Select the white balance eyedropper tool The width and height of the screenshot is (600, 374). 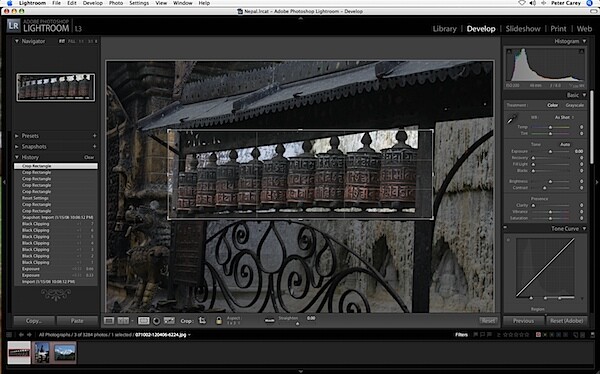pyautogui.click(x=512, y=119)
